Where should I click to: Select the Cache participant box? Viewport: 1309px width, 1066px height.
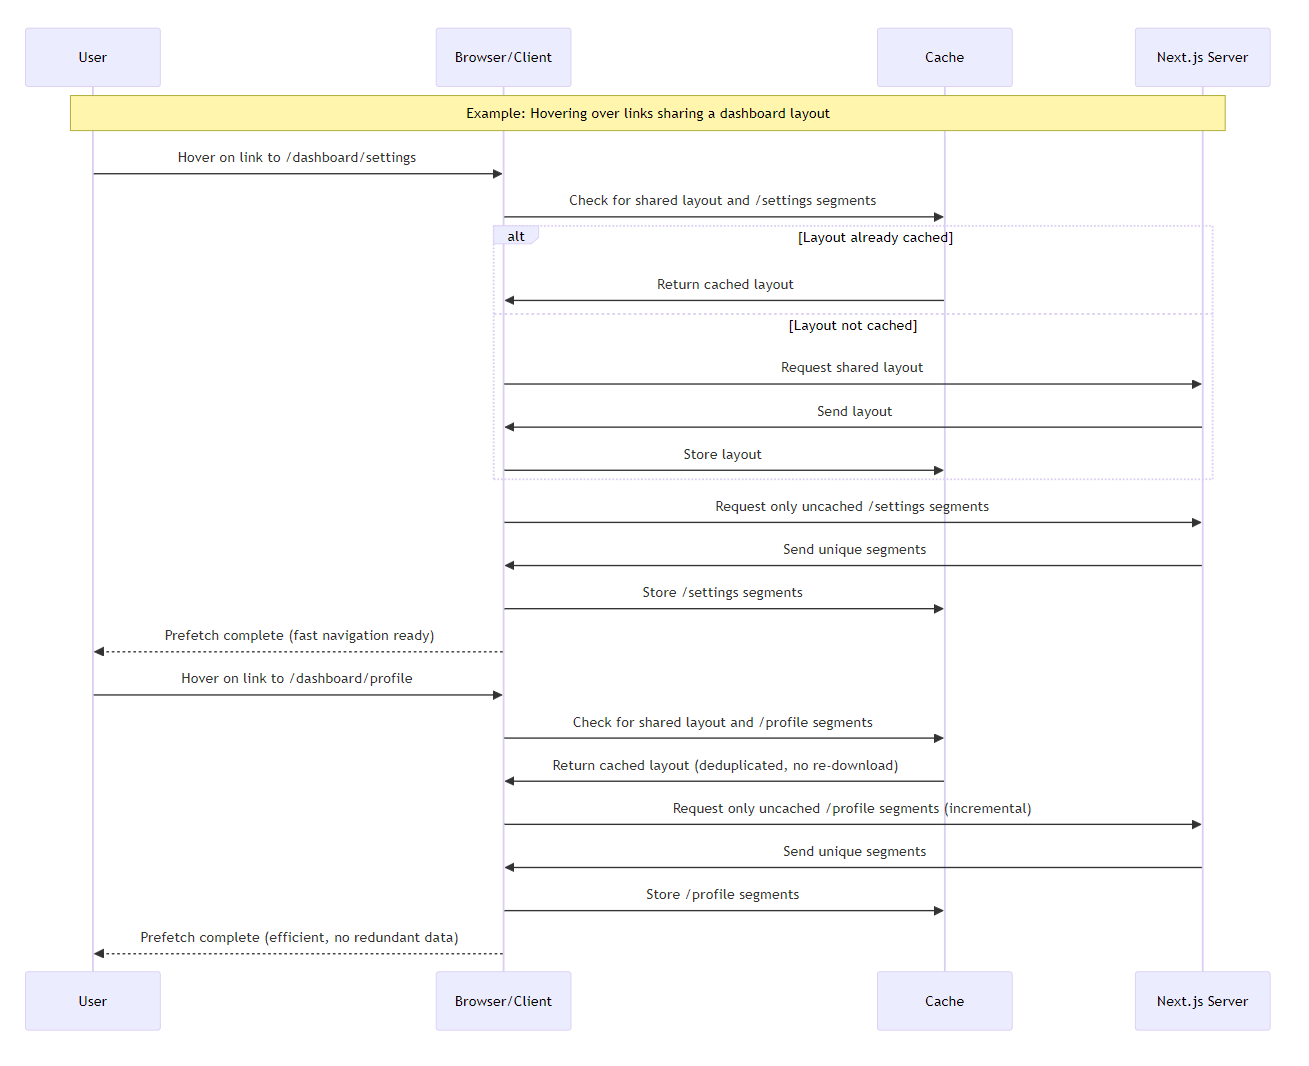point(944,57)
